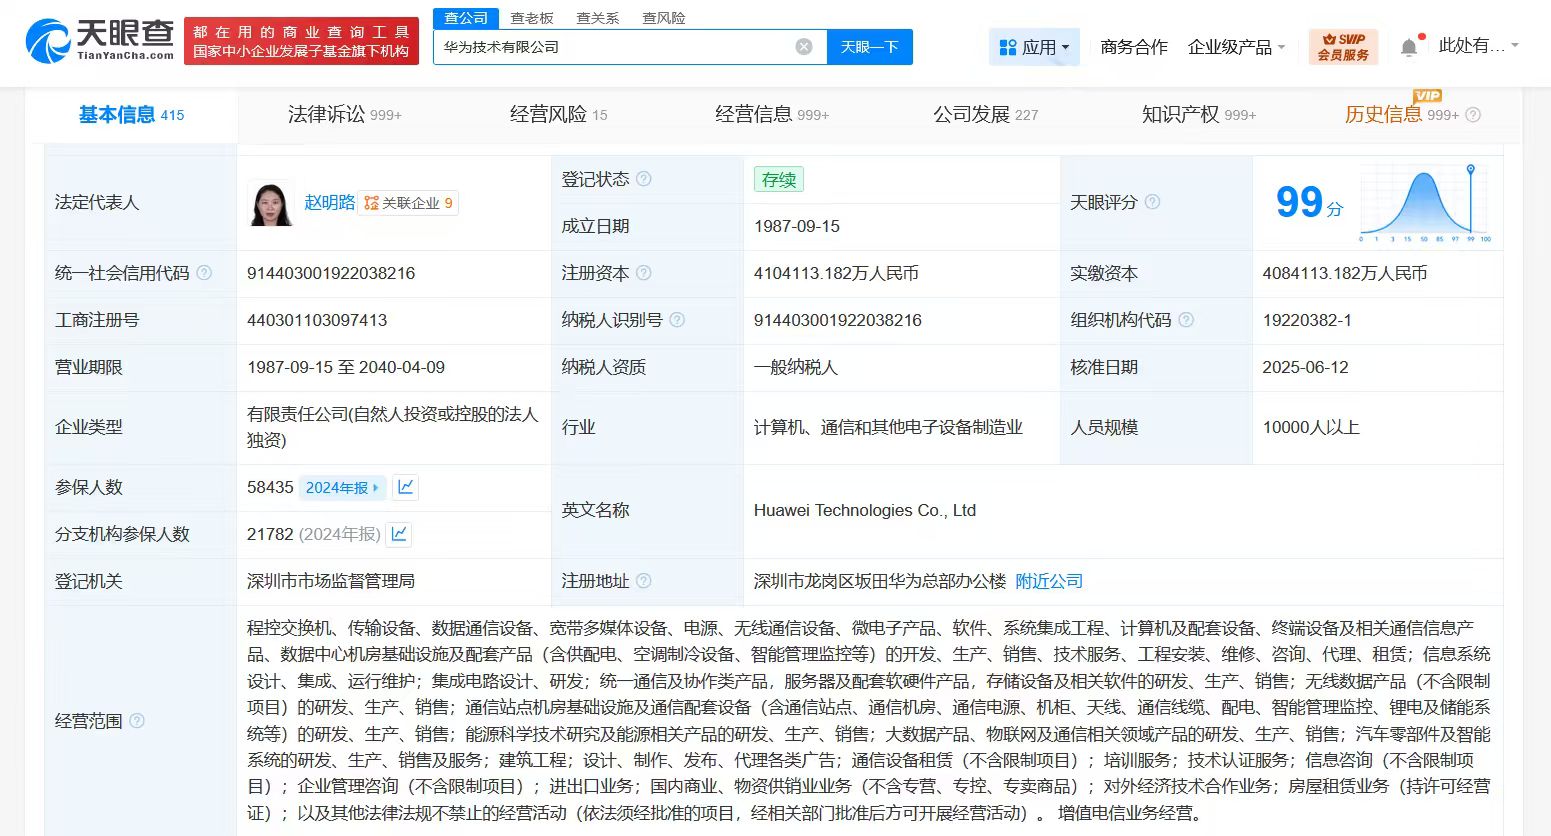This screenshot has width=1551, height=836.
Task: Select the 基本信息 tab
Action: point(132,115)
